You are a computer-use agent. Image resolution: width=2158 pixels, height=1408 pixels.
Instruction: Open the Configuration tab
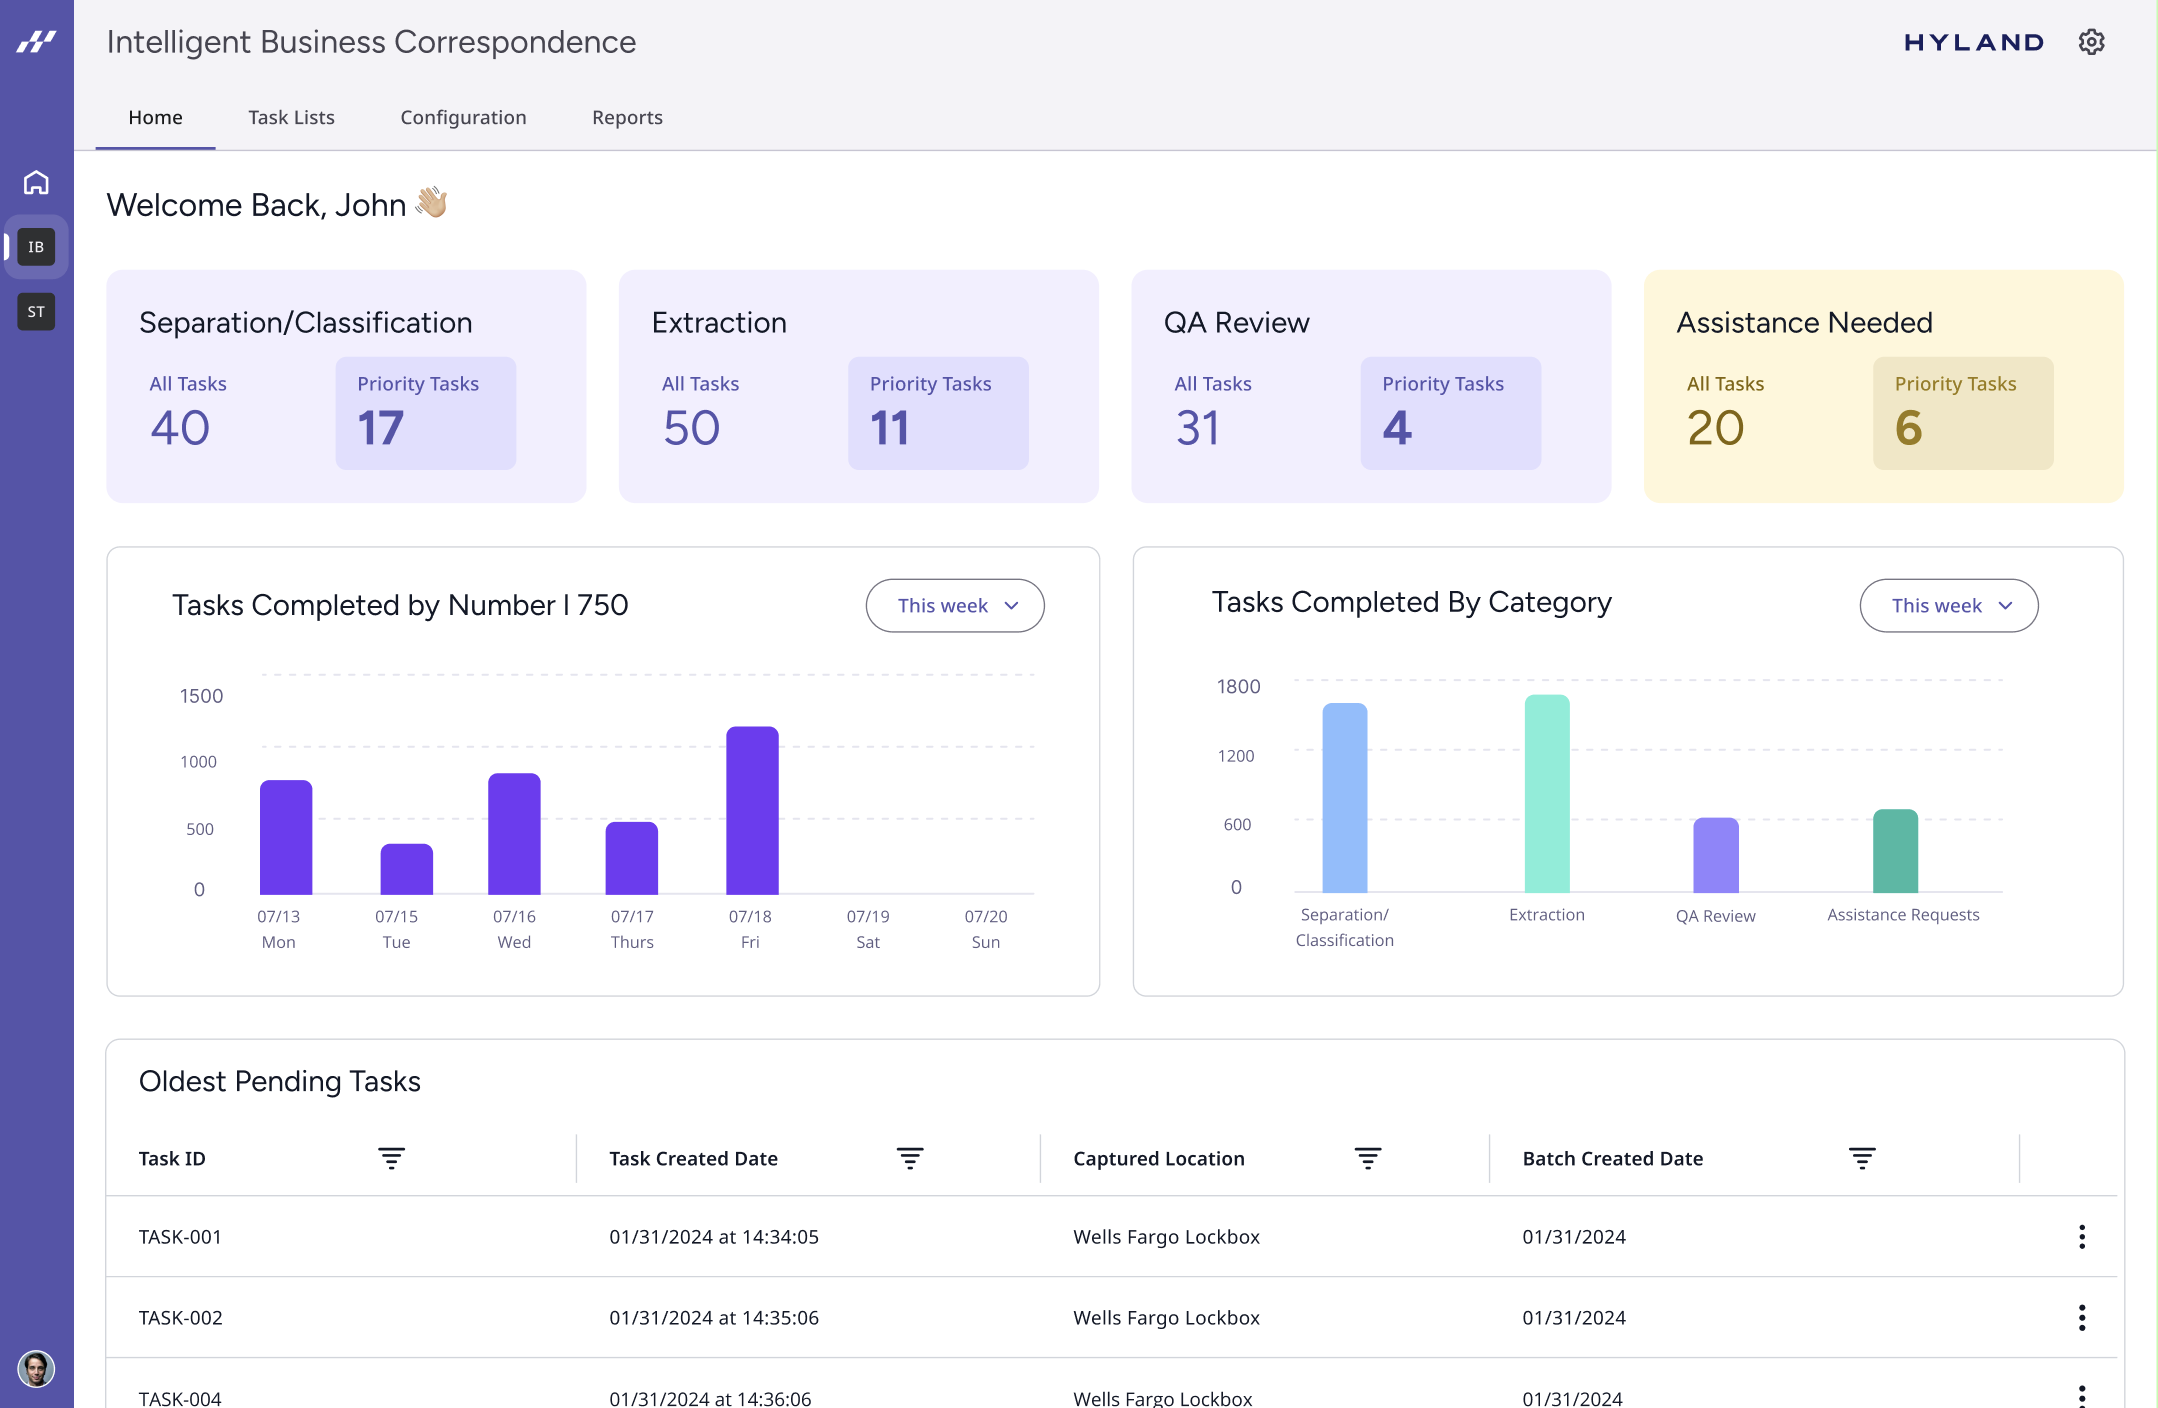pyautogui.click(x=463, y=118)
